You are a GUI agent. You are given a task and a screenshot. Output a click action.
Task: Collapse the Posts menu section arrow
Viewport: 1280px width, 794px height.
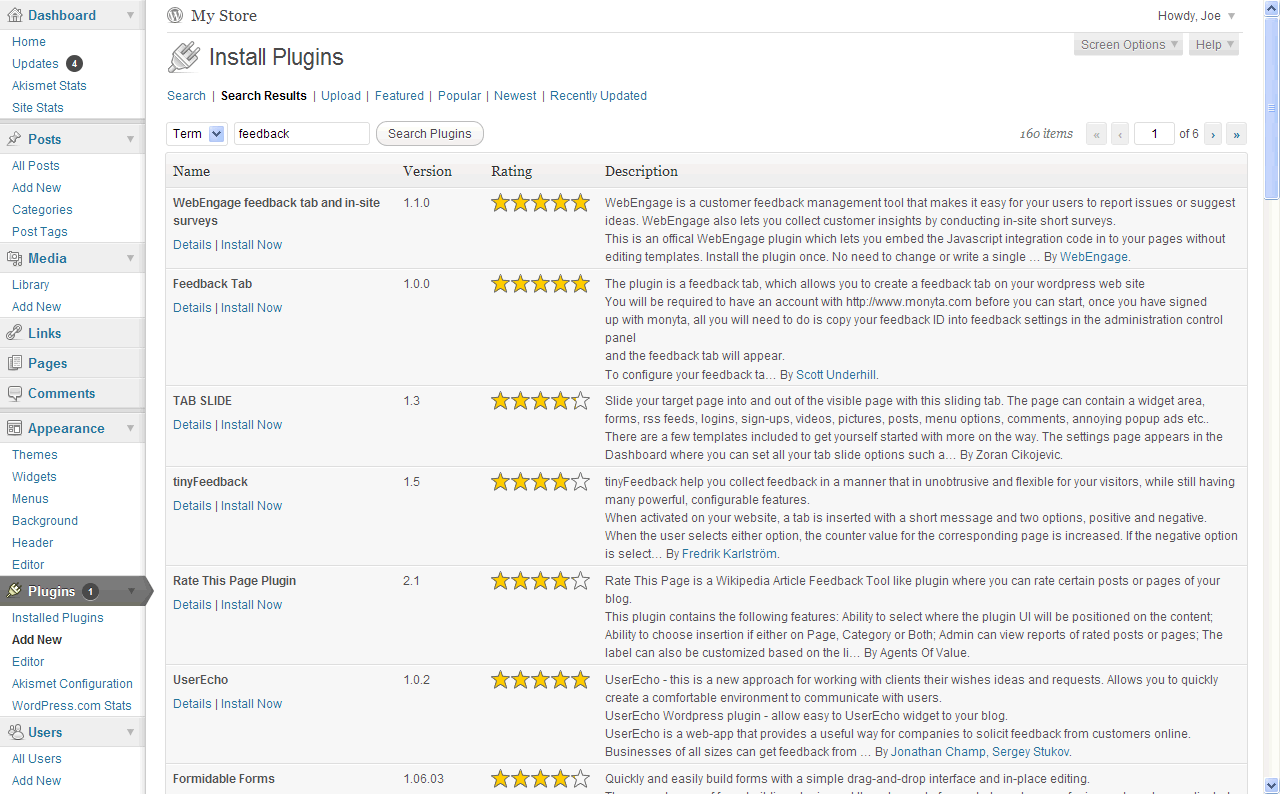coord(130,139)
